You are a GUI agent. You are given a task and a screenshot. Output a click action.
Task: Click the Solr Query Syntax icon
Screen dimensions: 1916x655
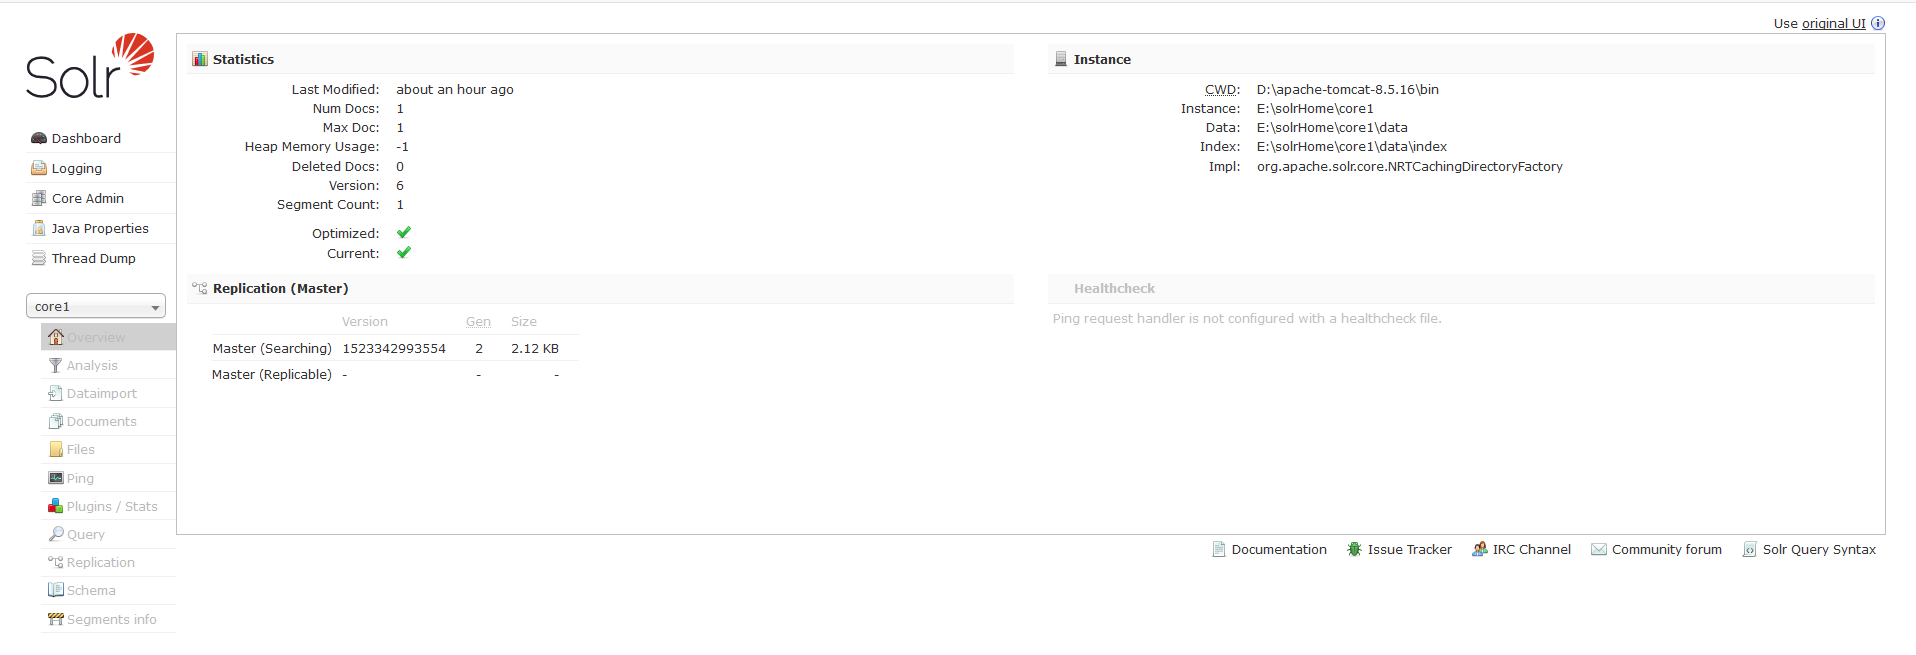click(x=1750, y=549)
